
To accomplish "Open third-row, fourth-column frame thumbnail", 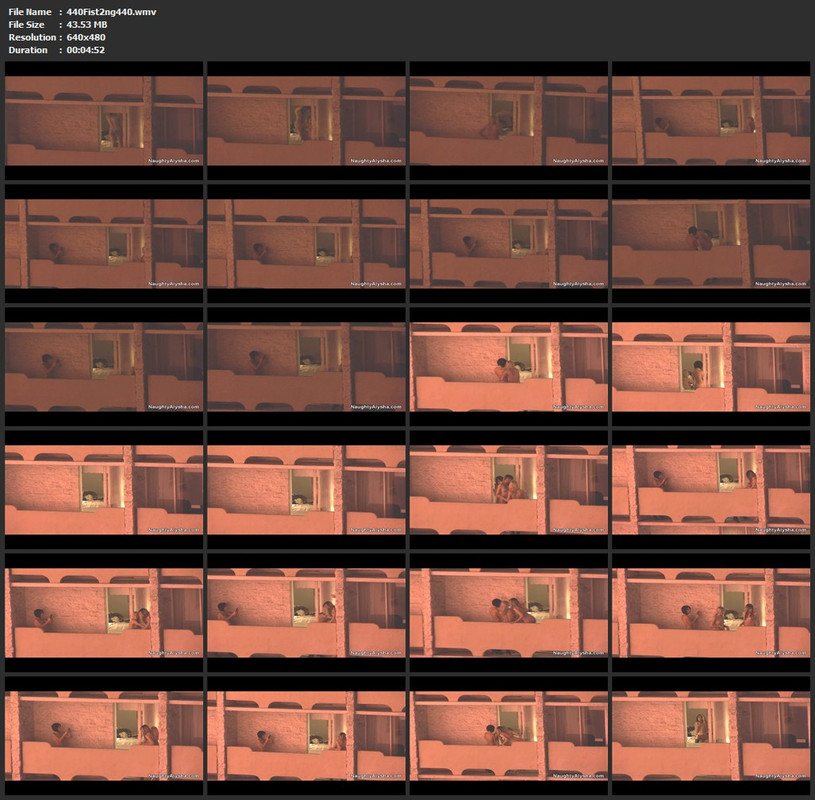I will [711, 367].
